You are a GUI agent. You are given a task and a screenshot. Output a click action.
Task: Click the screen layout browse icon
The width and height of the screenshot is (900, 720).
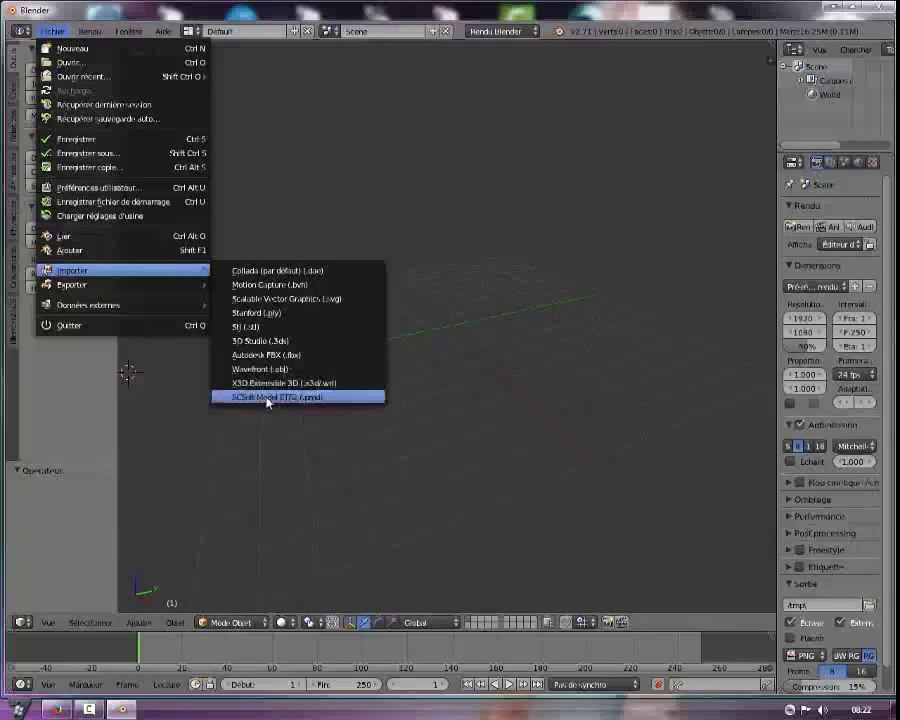pyautogui.click(x=192, y=31)
